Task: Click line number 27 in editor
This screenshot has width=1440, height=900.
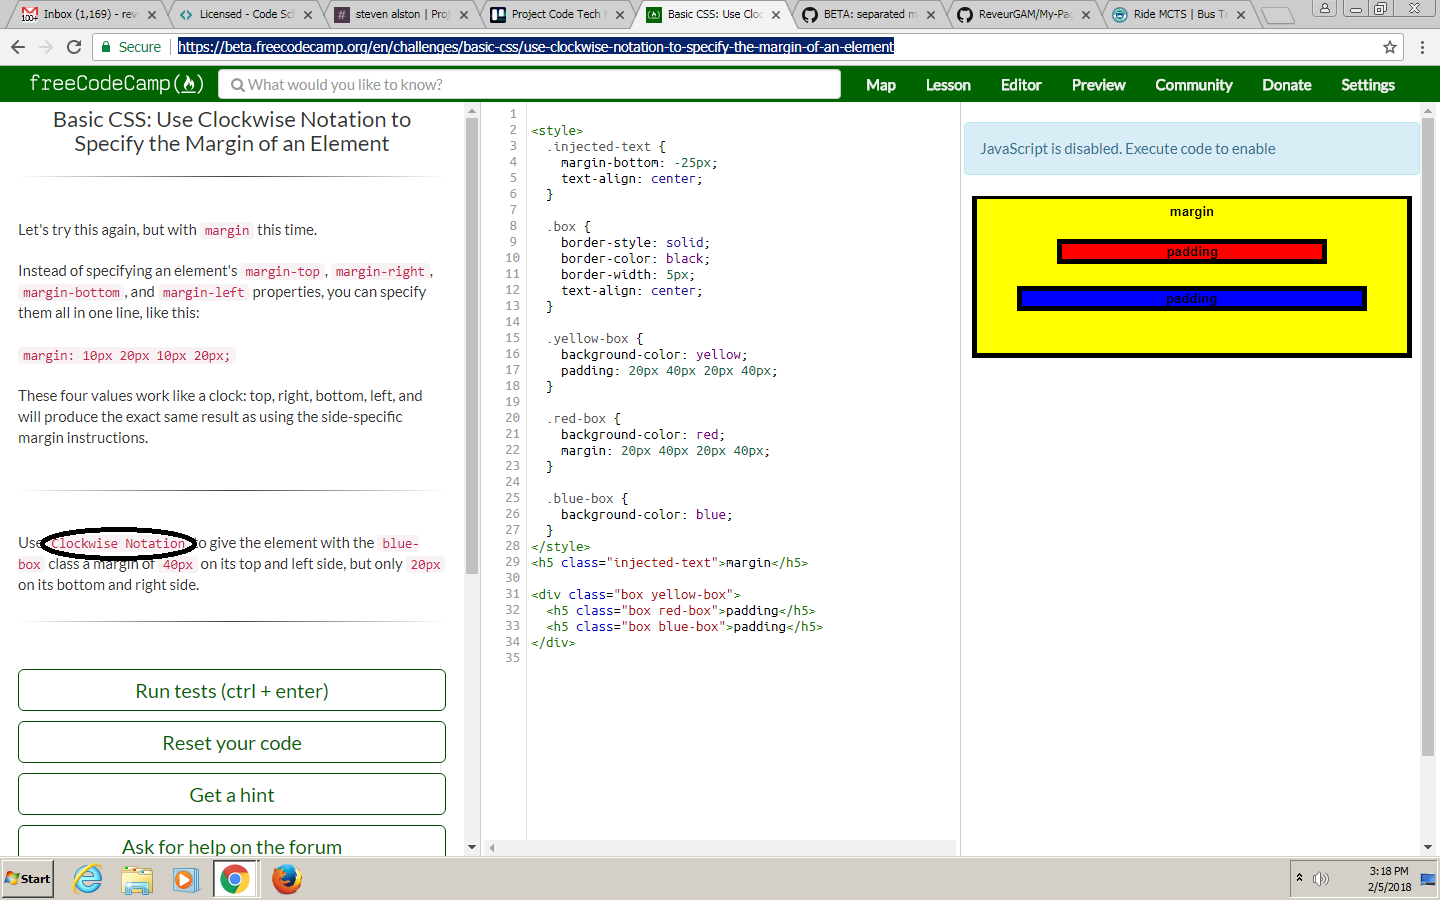Action: click(x=512, y=530)
